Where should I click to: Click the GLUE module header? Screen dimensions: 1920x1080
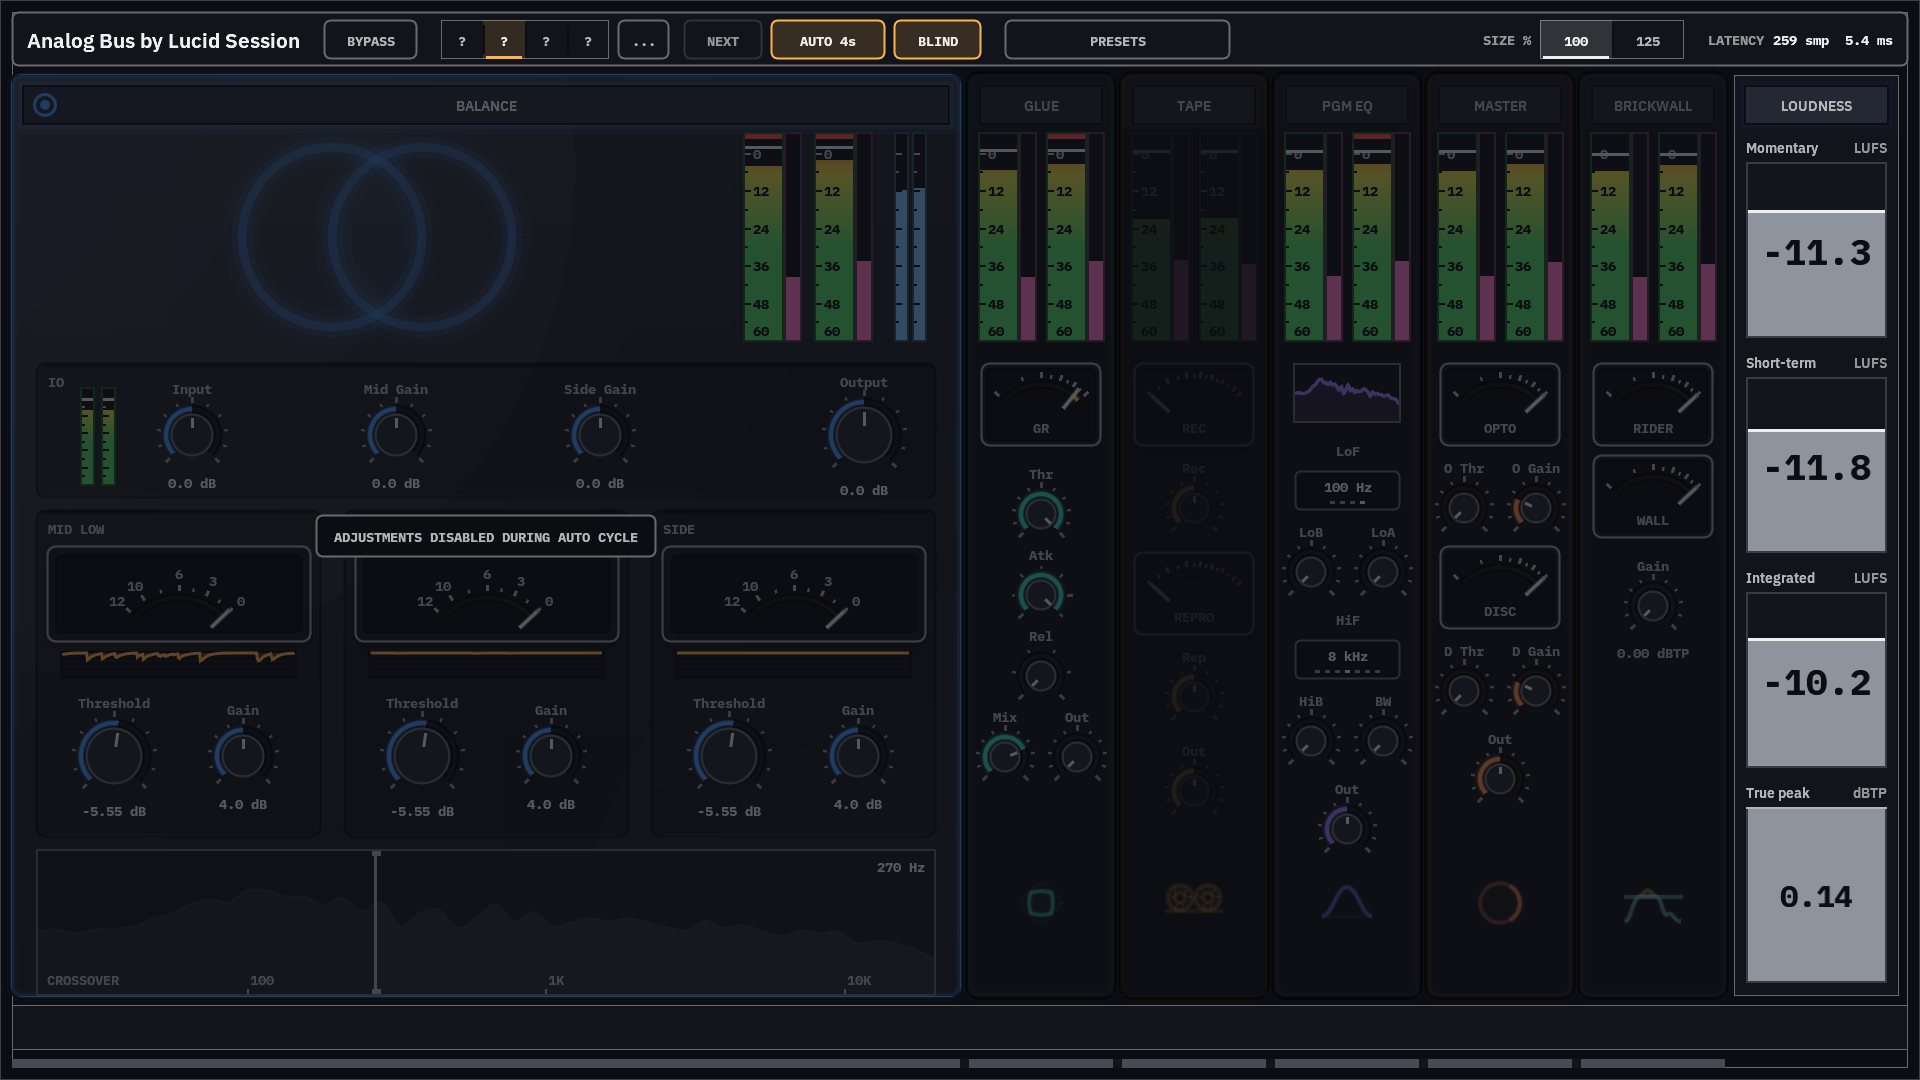point(1041,105)
